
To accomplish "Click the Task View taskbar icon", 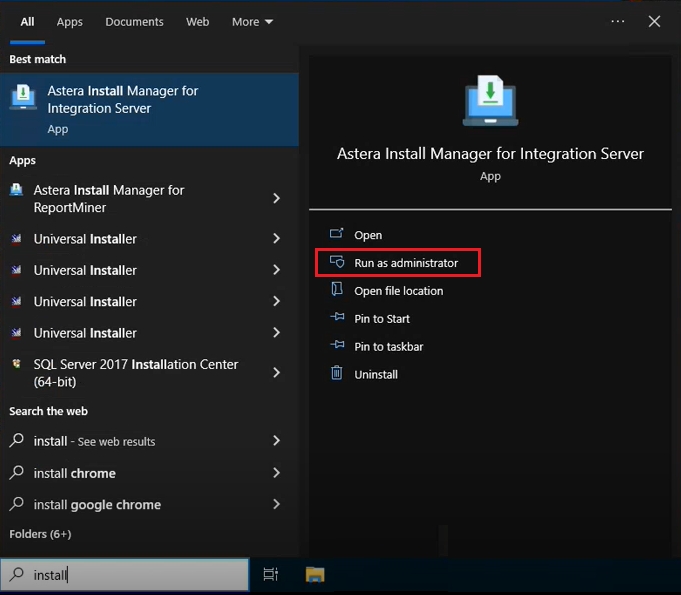I will pos(270,574).
